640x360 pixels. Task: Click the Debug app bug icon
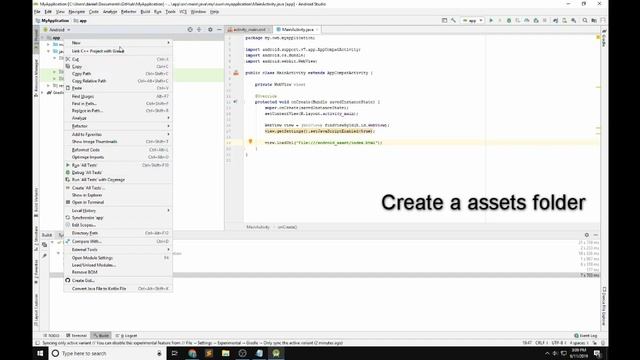click(x=509, y=20)
